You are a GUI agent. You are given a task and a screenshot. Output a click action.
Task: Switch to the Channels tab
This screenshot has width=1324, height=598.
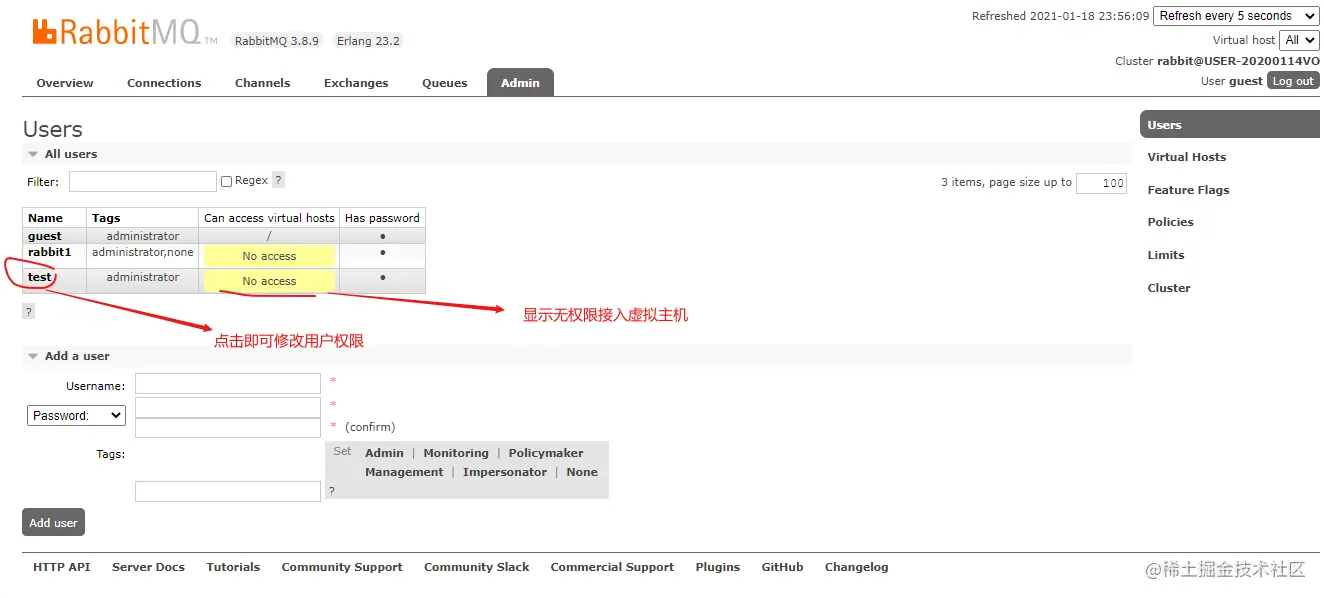(262, 83)
